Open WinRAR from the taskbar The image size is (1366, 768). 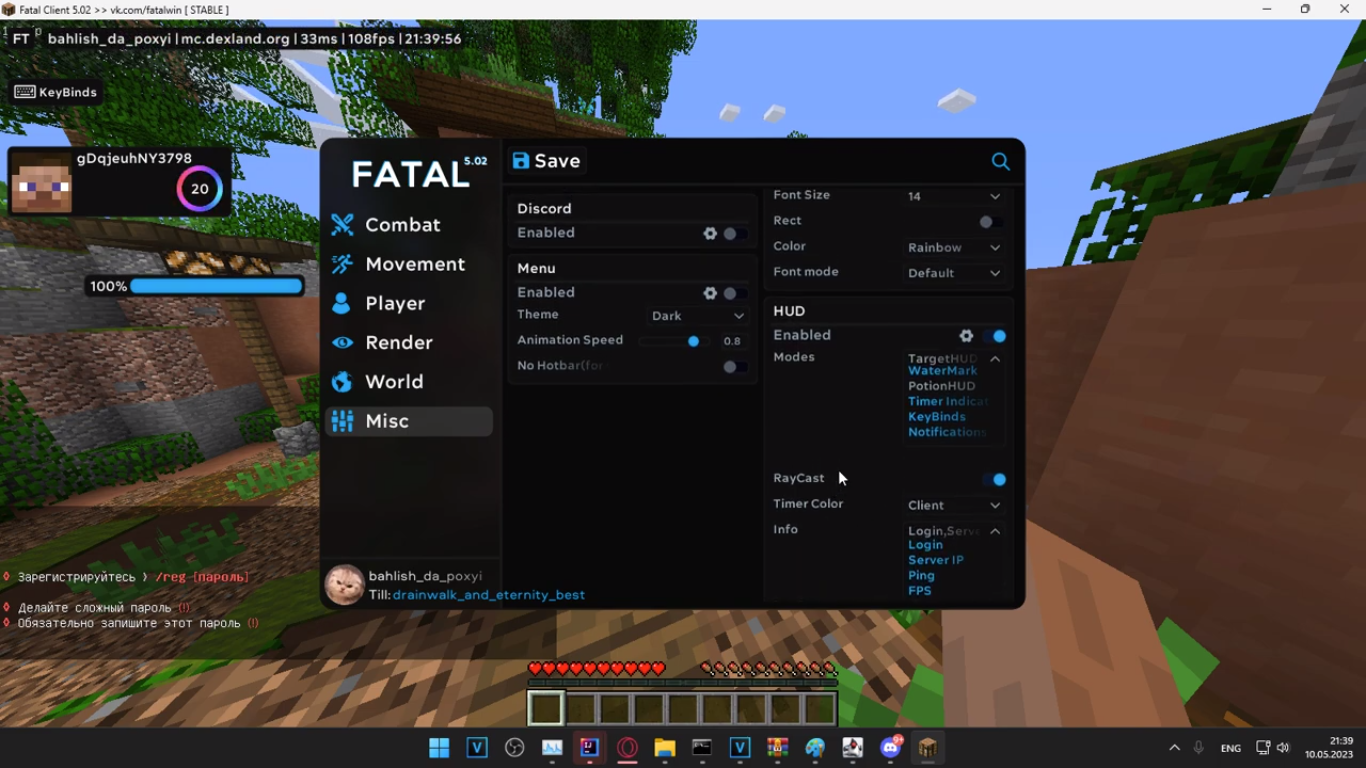[x=778, y=748]
